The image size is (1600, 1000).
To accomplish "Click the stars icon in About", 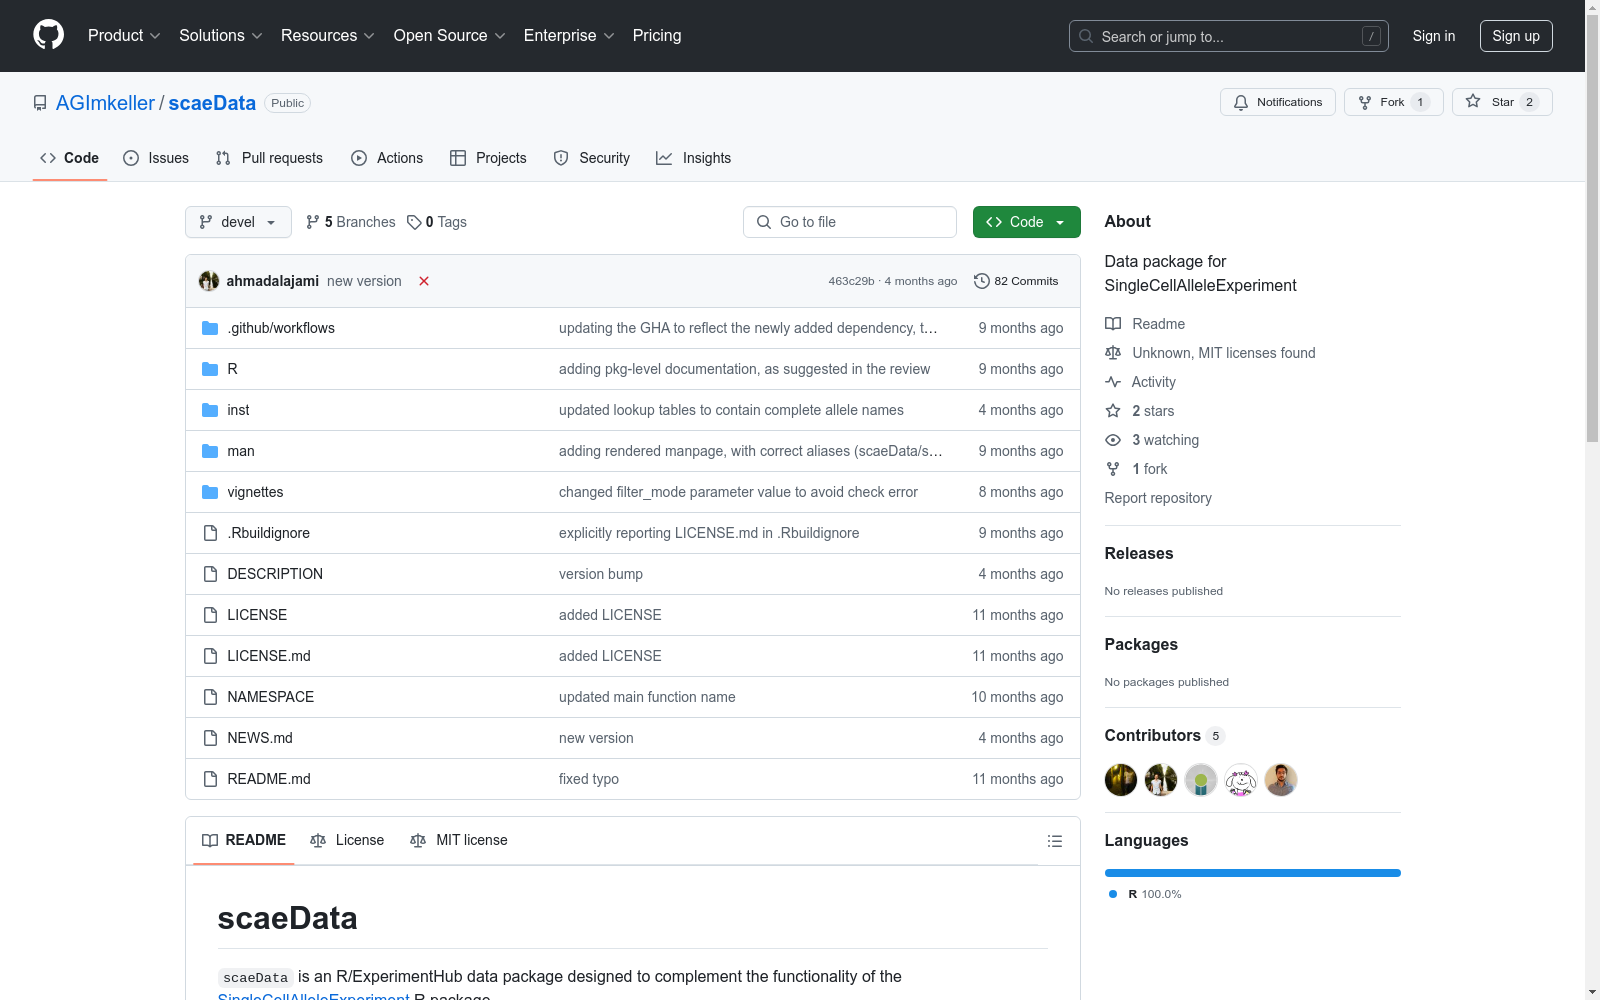I will tap(1113, 411).
